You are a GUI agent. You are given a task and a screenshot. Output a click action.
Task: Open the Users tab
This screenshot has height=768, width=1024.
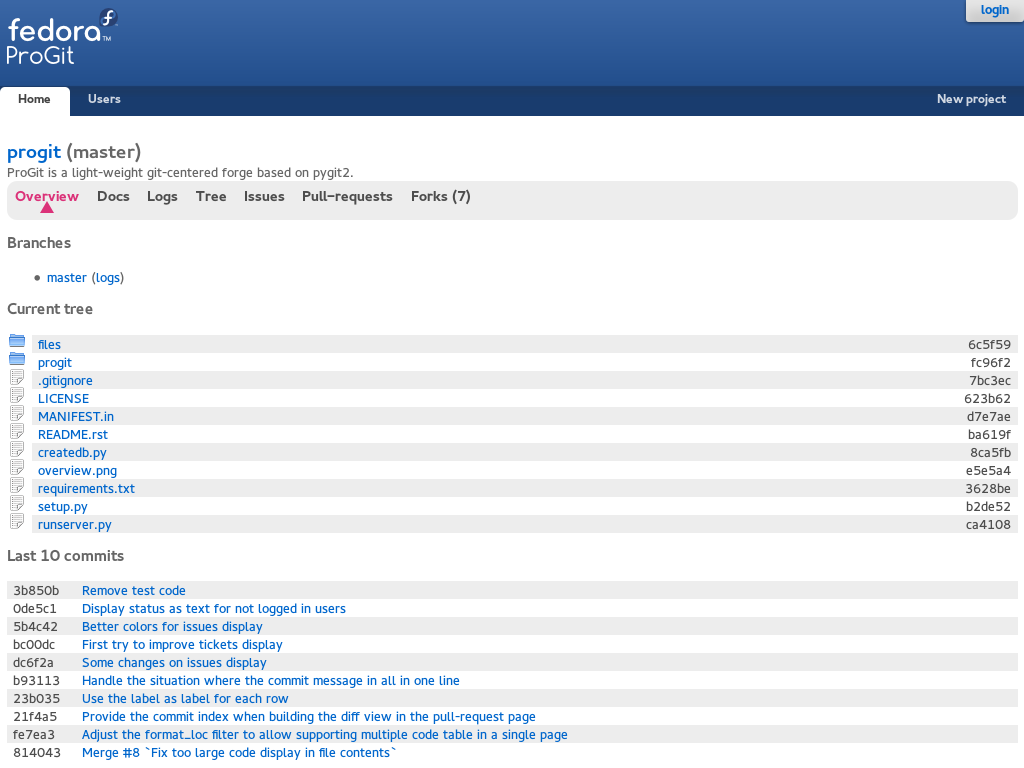(x=104, y=99)
